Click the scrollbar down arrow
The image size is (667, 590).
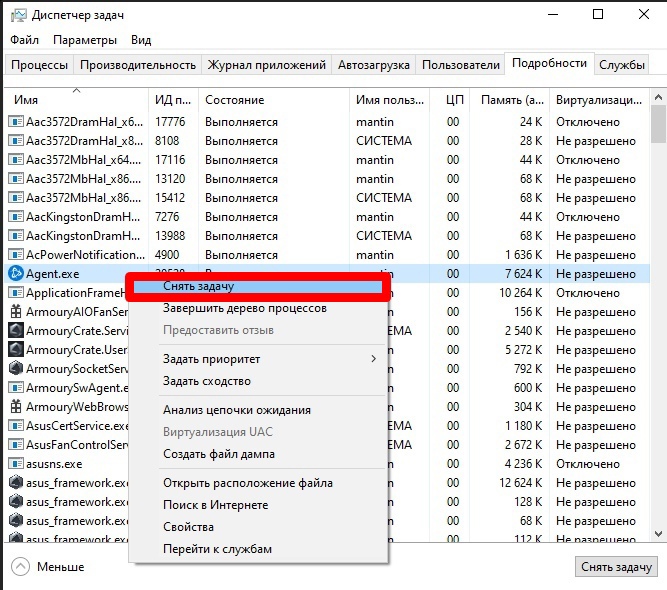point(658,534)
